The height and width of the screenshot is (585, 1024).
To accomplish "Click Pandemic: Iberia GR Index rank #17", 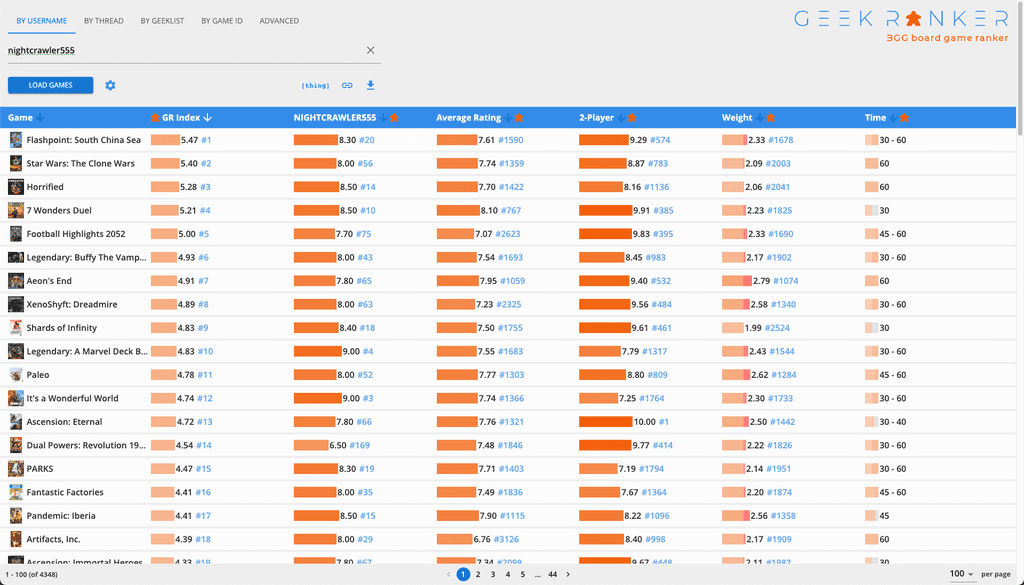I will 202,516.
